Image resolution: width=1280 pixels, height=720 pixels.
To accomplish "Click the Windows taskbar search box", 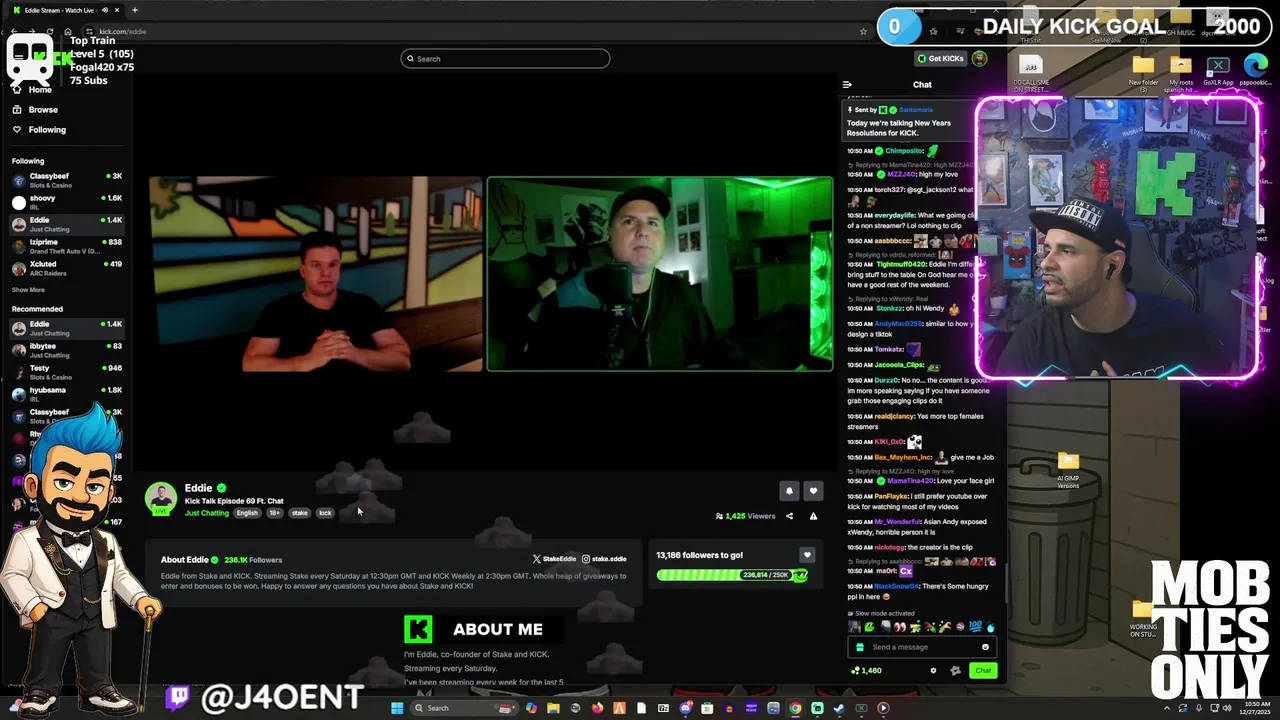I will (463, 708).
